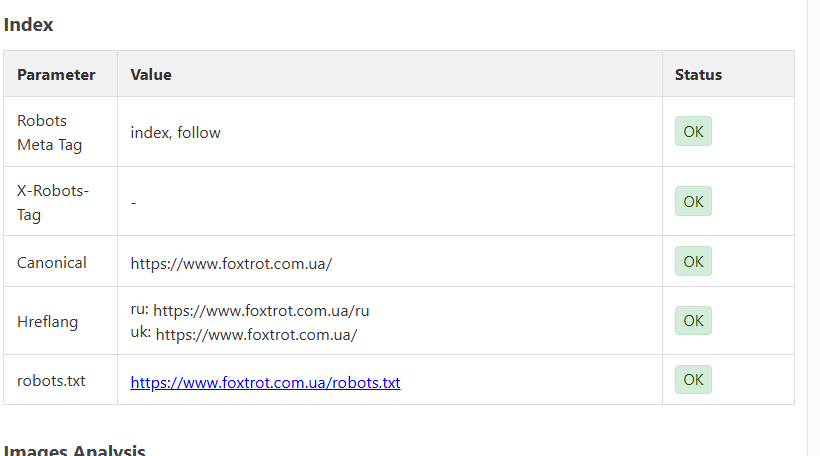820x456 pixels.
Task: Click the canonical URL value text
Action: coord(231,264)
